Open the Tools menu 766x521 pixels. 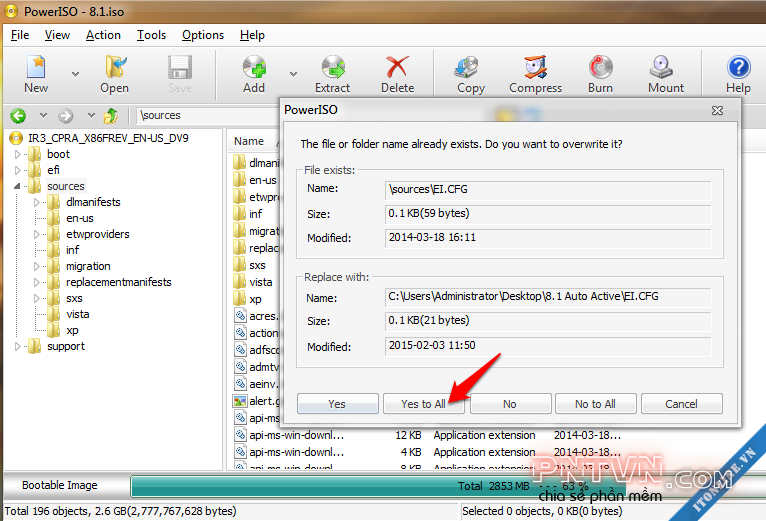pyautogui.click(x=151, y=35)
